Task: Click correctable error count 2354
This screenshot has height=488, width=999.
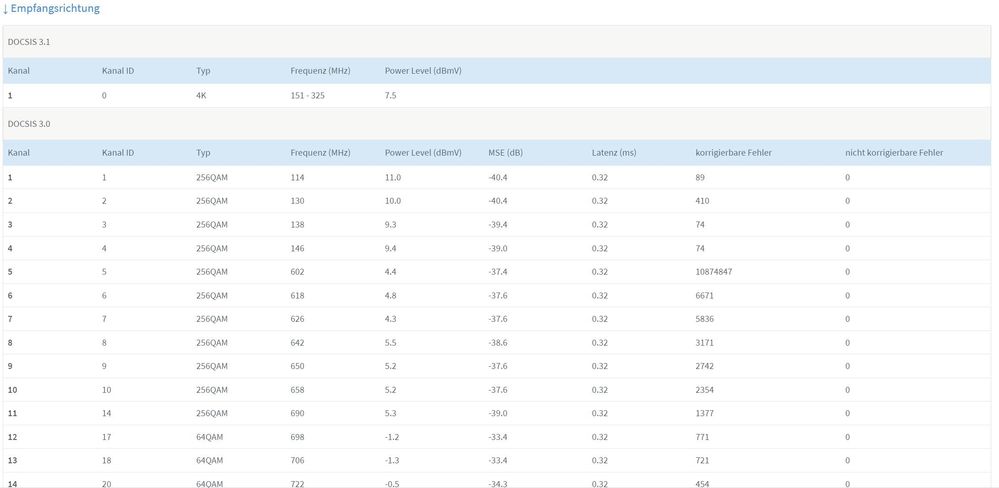Action: point(705,389)
